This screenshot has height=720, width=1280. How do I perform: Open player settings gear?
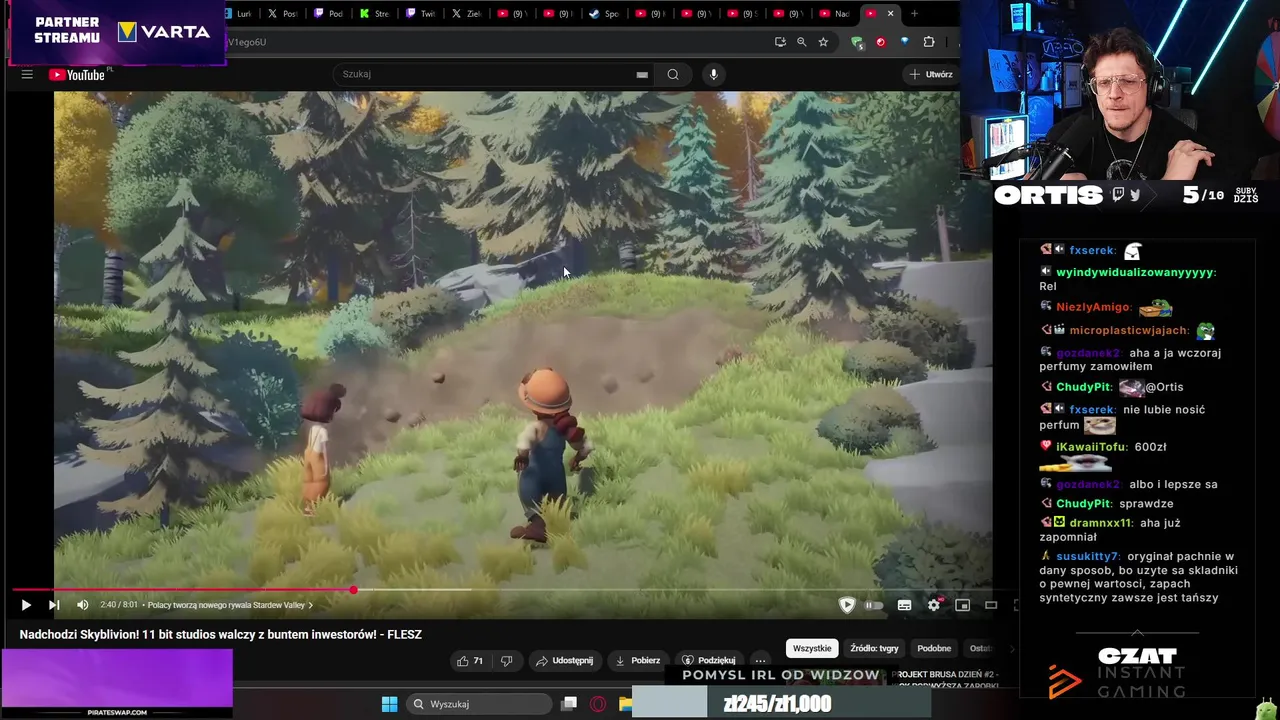click(934, 605)
